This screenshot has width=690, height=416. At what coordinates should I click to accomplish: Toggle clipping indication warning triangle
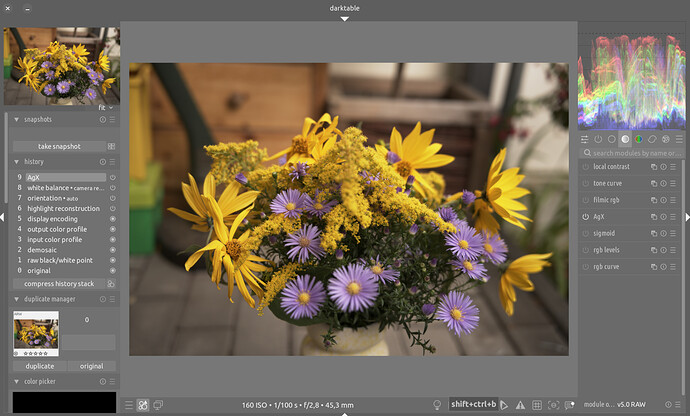520,405
